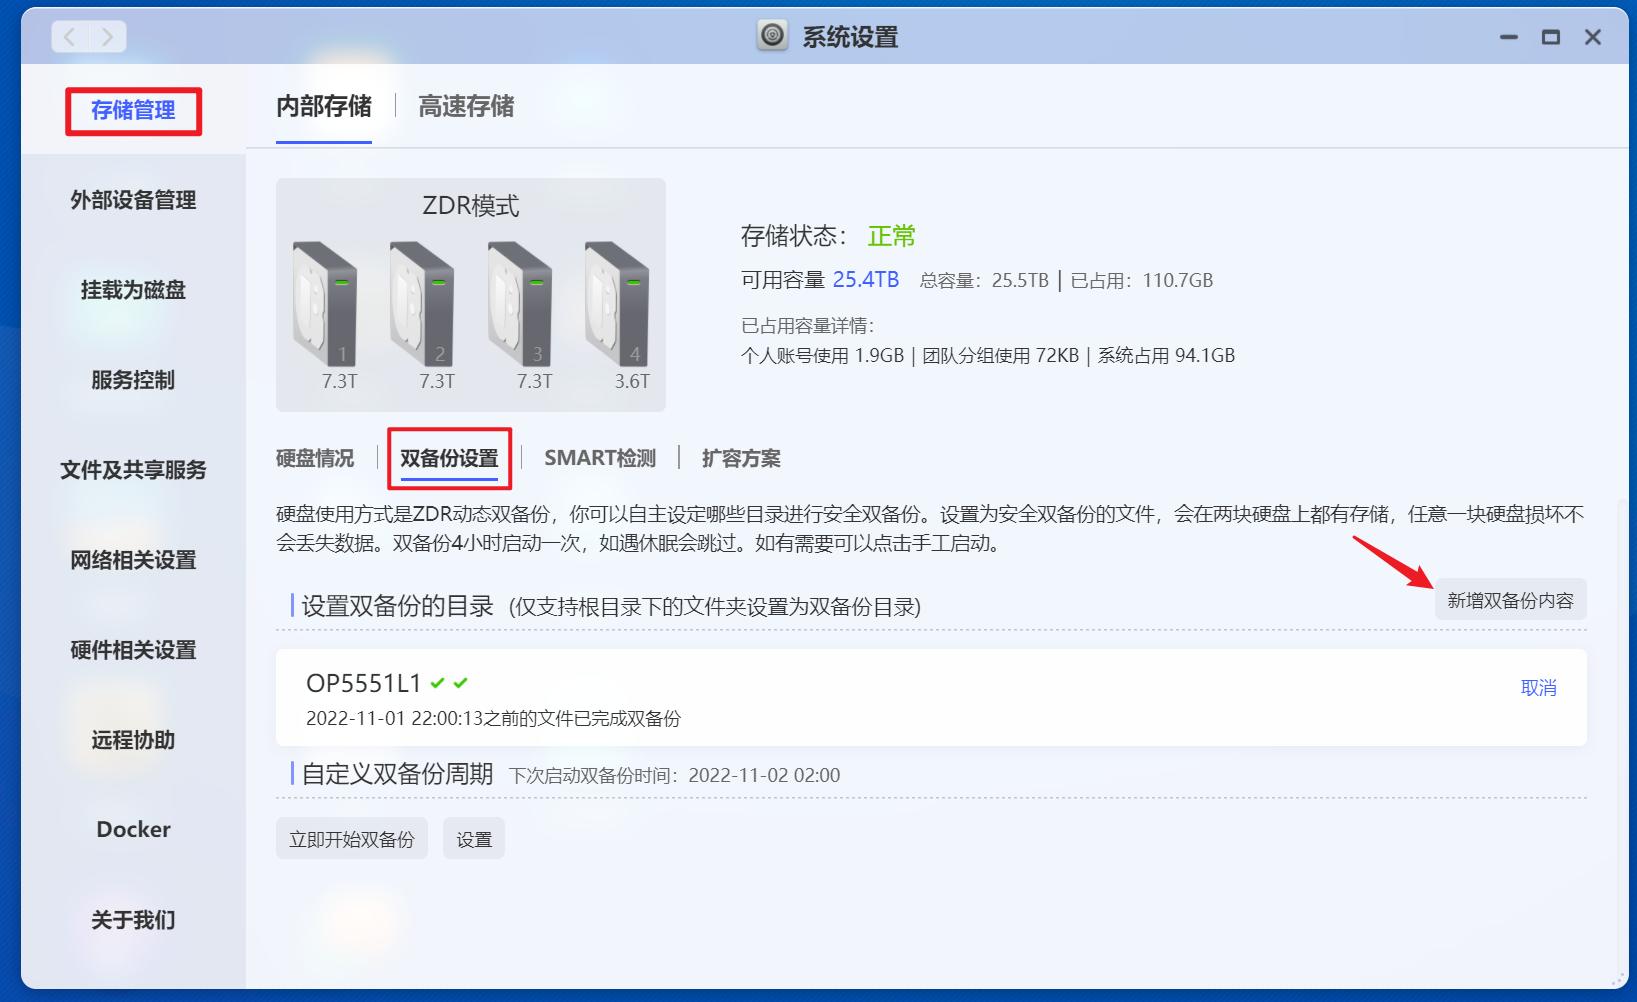Switch to the SMART检测 tab
This screenshot has height=1002, width=1637.
pos(599,458)
